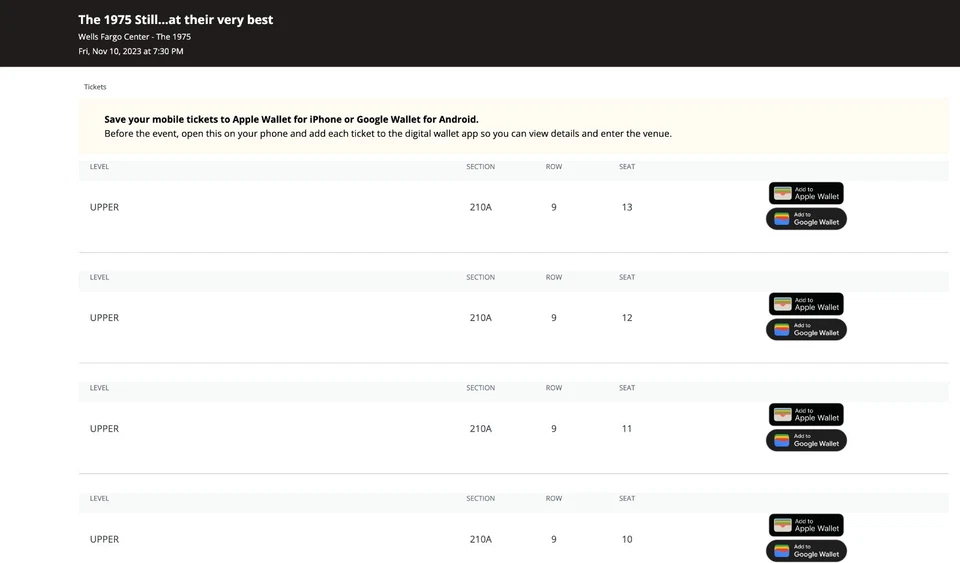960x563 pixels.
Task: Click the Wells Fargo Center venue text
Action: pos(134,36)
